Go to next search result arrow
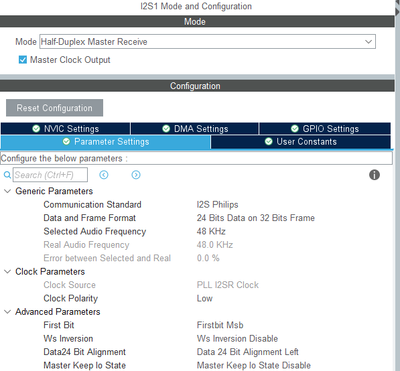This screenshot has height=371, width=400. pos(136,175)
